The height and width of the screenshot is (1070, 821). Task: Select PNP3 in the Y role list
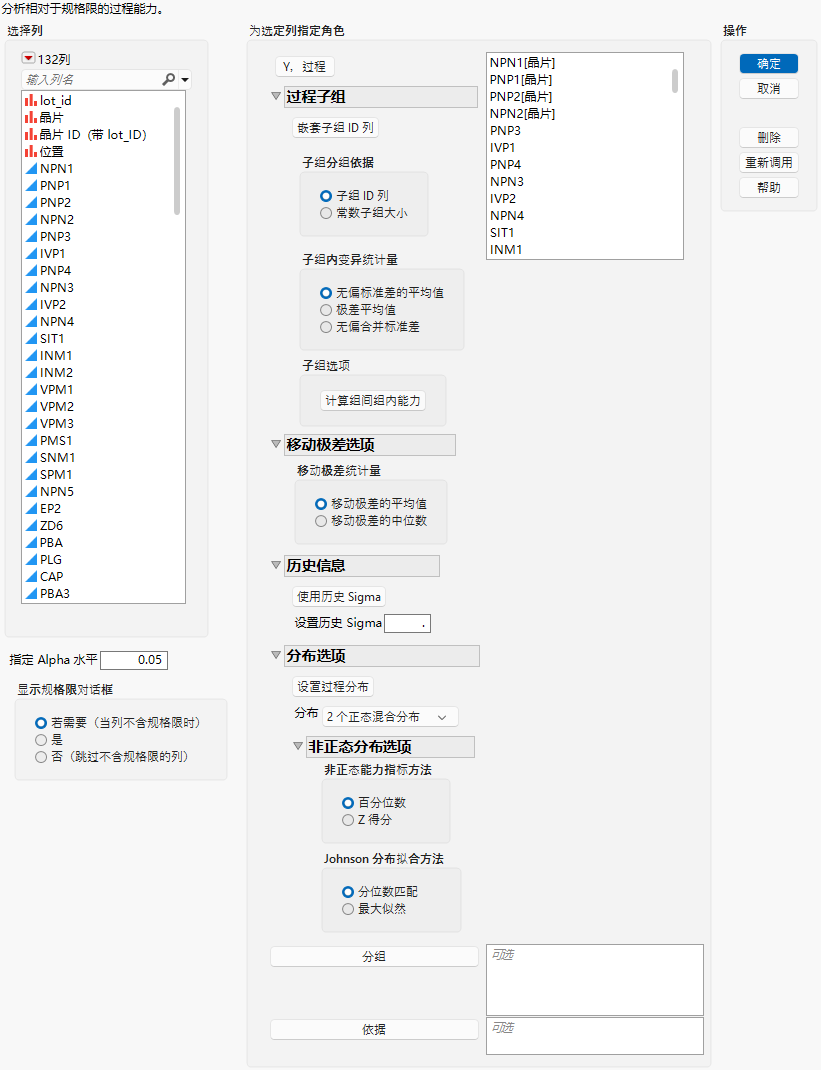pyautogui.click(x=505, y=130)
